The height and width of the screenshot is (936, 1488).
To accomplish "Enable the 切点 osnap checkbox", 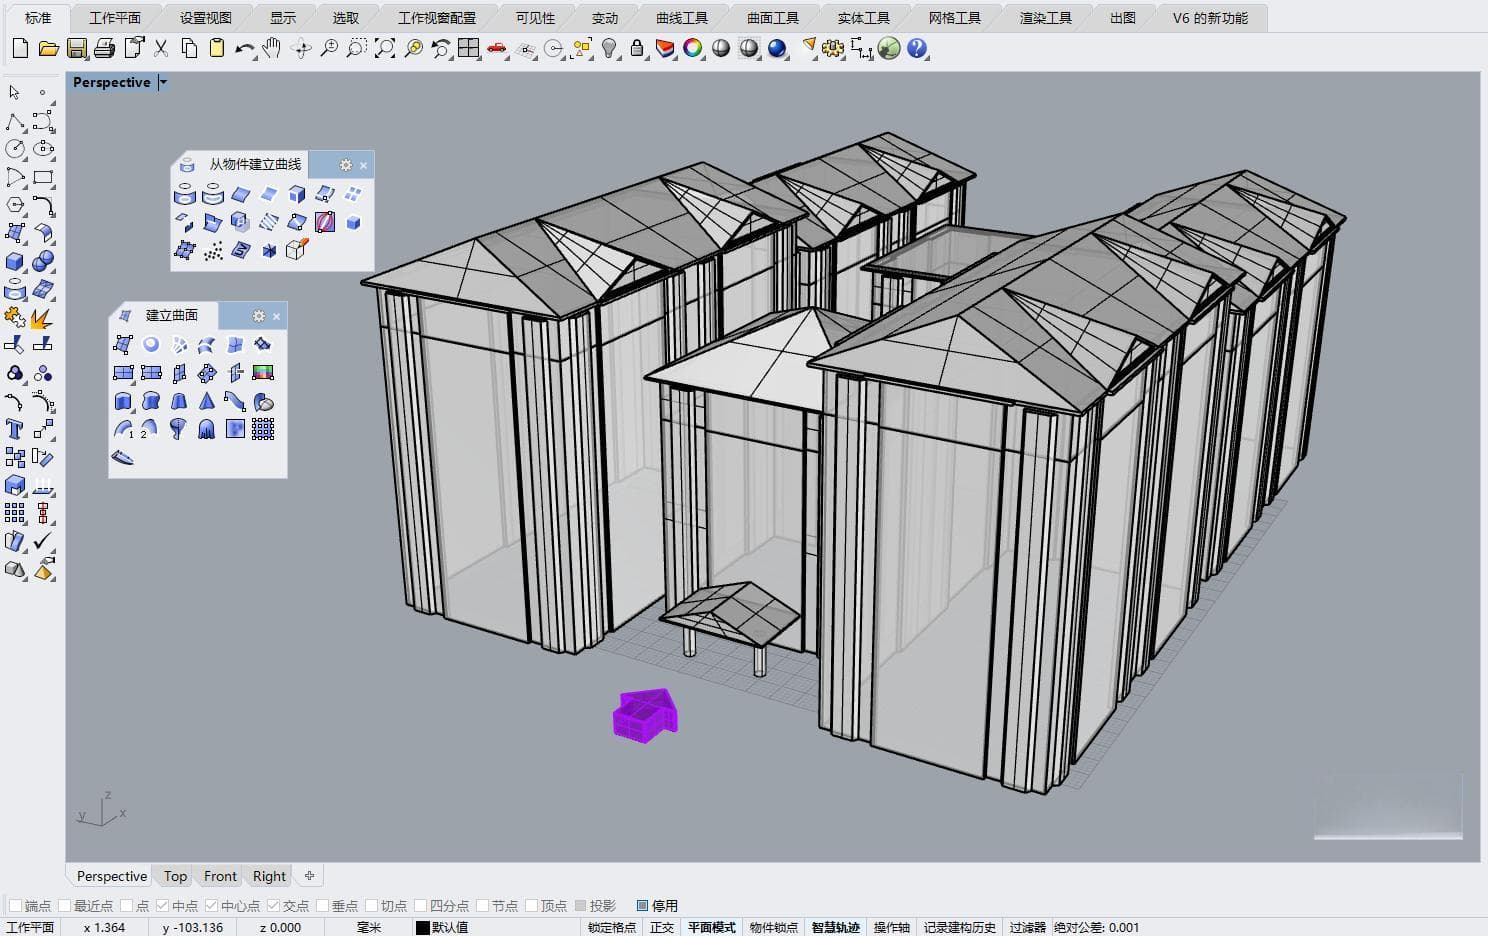I will point(371,905).
